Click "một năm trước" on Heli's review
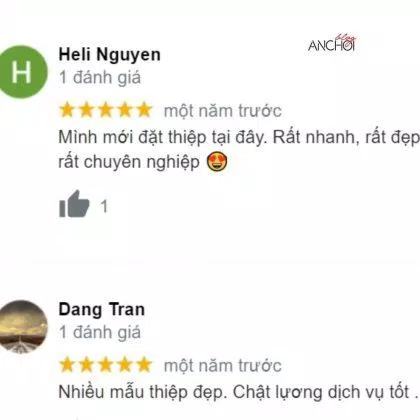This screenshot has height=420, width=420. coord(223,111)
